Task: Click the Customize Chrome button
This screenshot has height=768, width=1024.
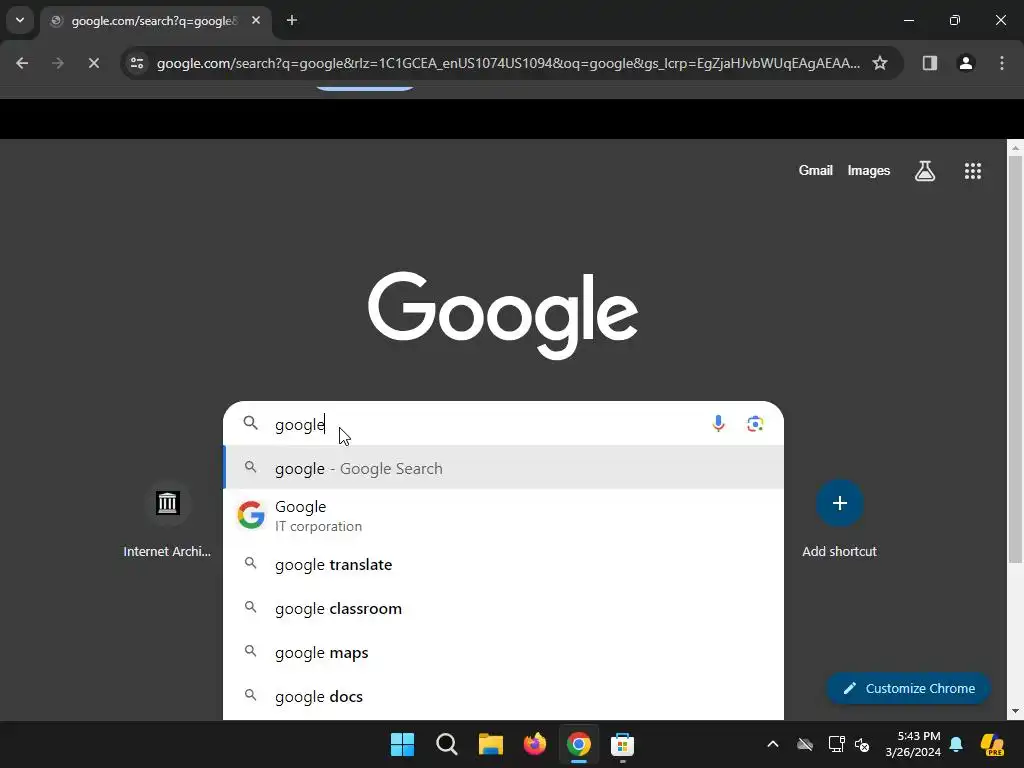Action: pos(908,688)
